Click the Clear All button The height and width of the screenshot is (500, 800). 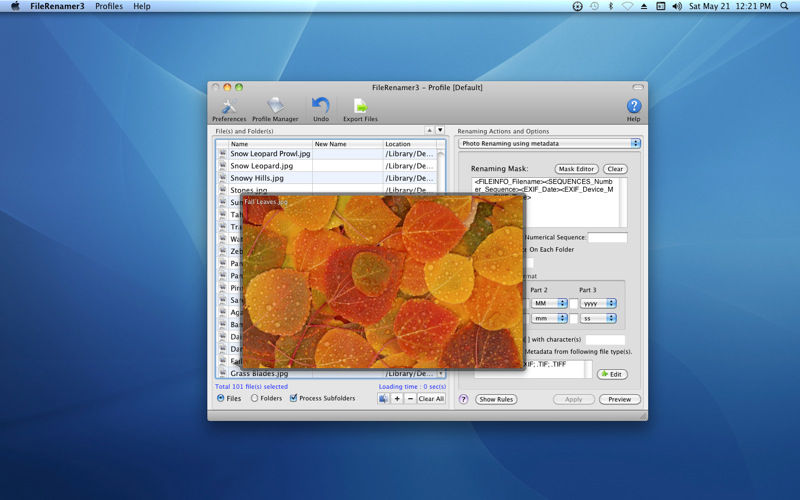(x=431, y=398)
